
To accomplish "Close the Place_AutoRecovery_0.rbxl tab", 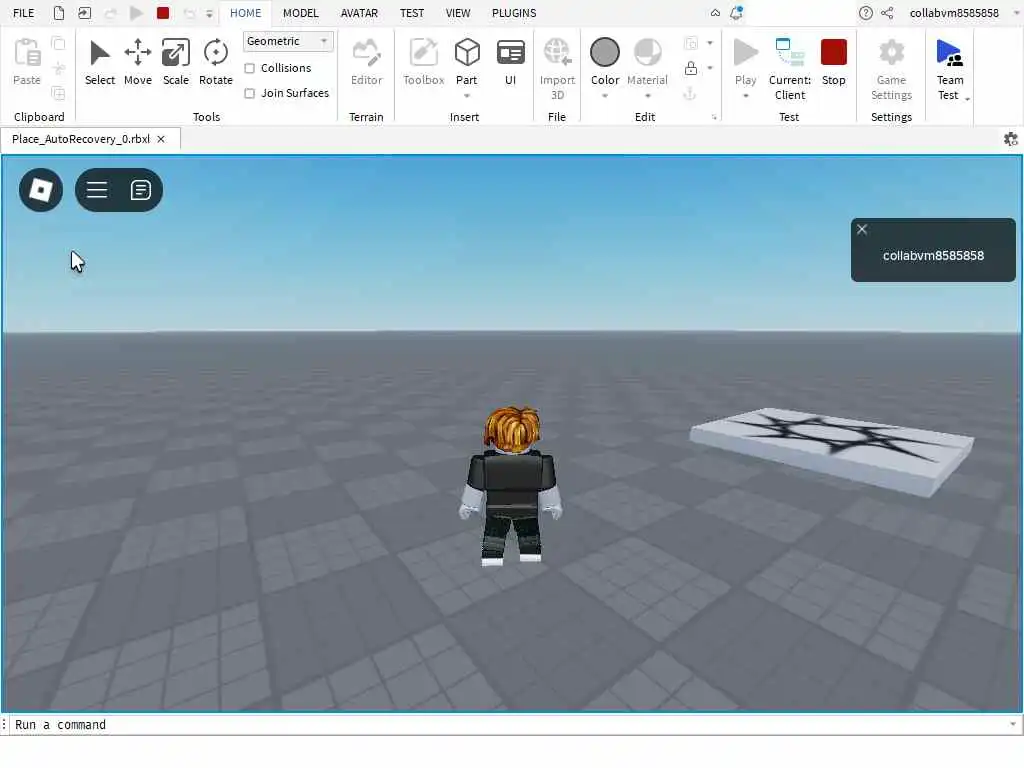I will pyautogui.click(x=161, y=139).
